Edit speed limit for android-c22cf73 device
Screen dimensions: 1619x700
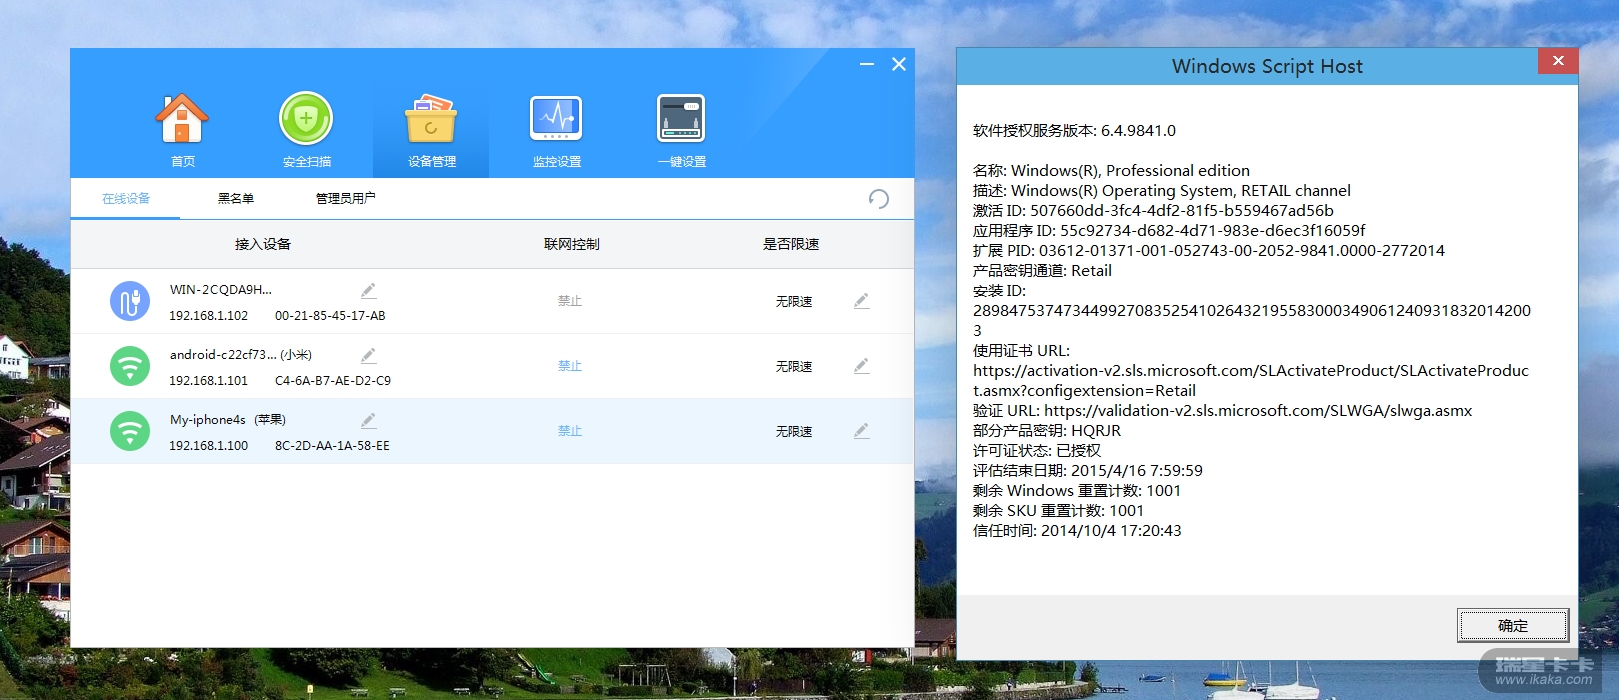(861, 366)
